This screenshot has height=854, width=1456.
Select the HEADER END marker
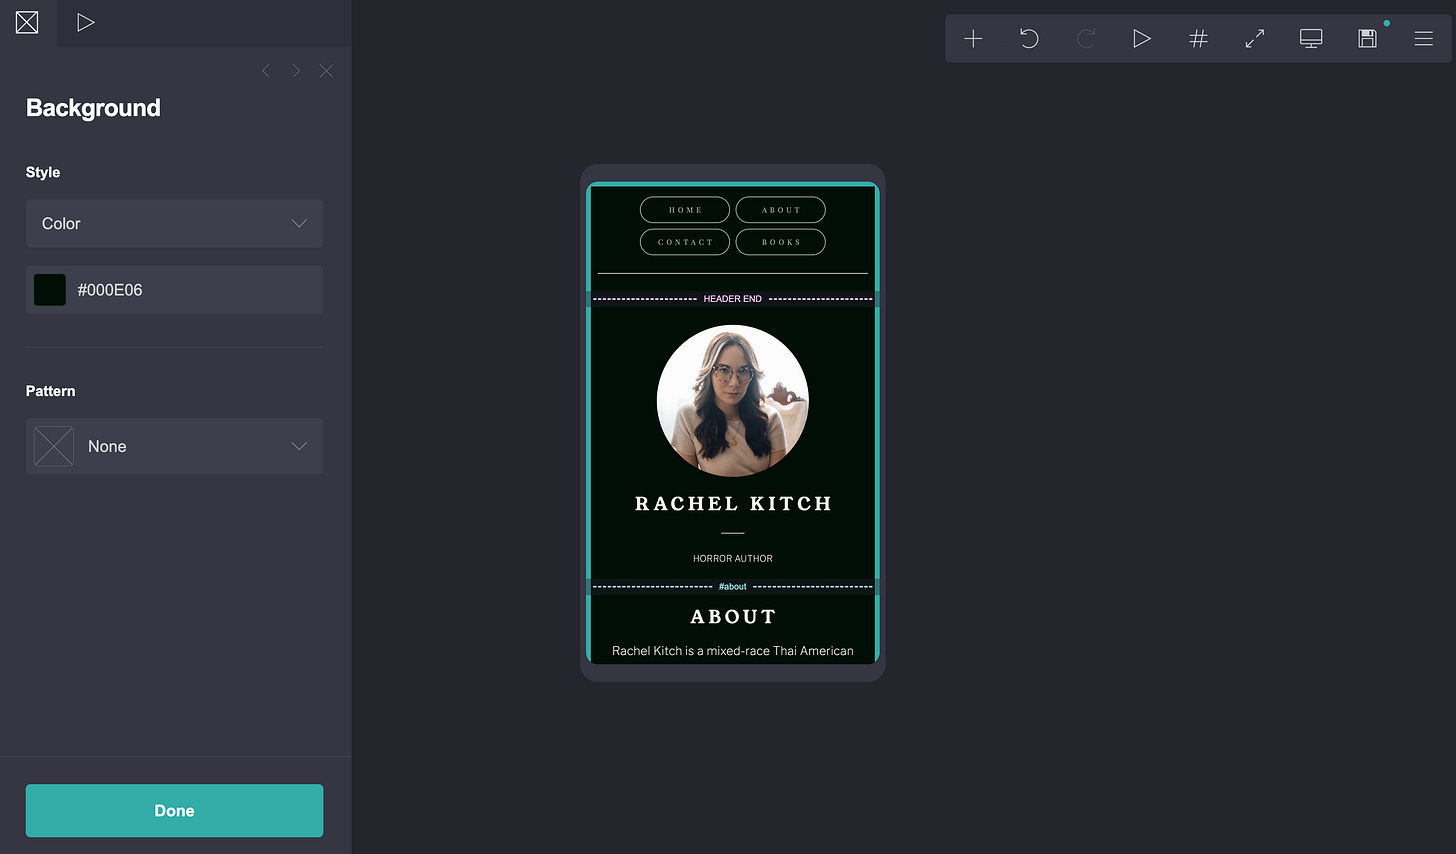pos(733,299)
